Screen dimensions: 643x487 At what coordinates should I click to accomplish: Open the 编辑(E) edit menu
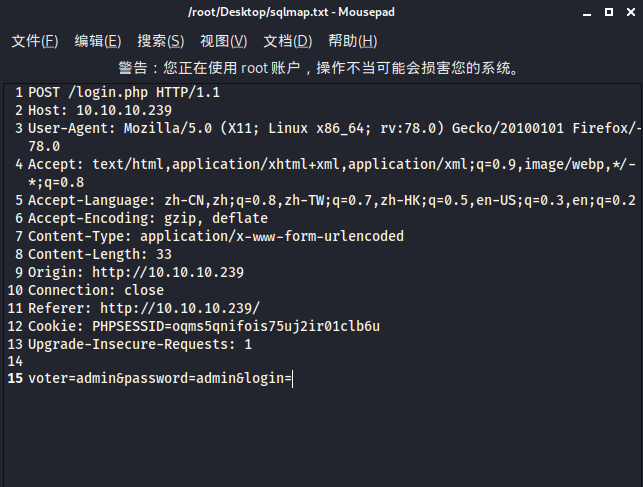[x=98, y=41]
